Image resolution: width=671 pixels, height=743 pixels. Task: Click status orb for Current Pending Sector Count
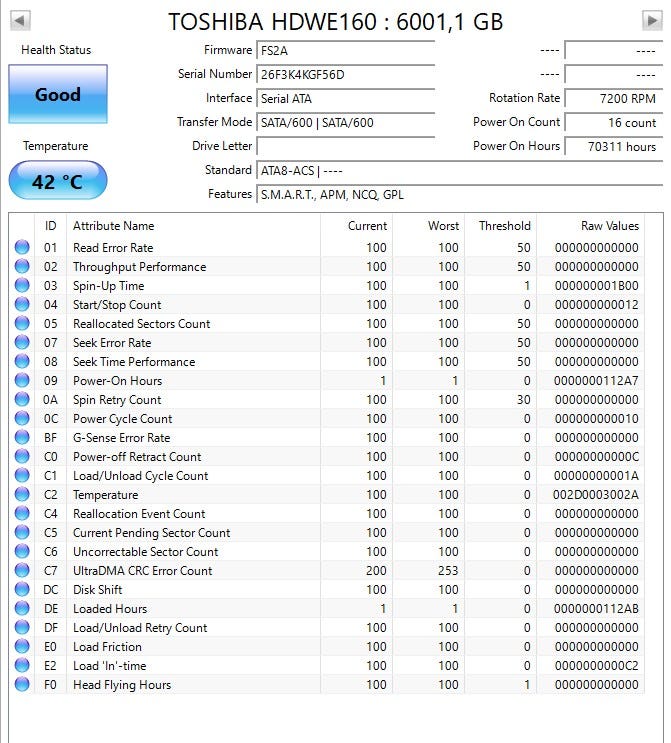[22, 532]
